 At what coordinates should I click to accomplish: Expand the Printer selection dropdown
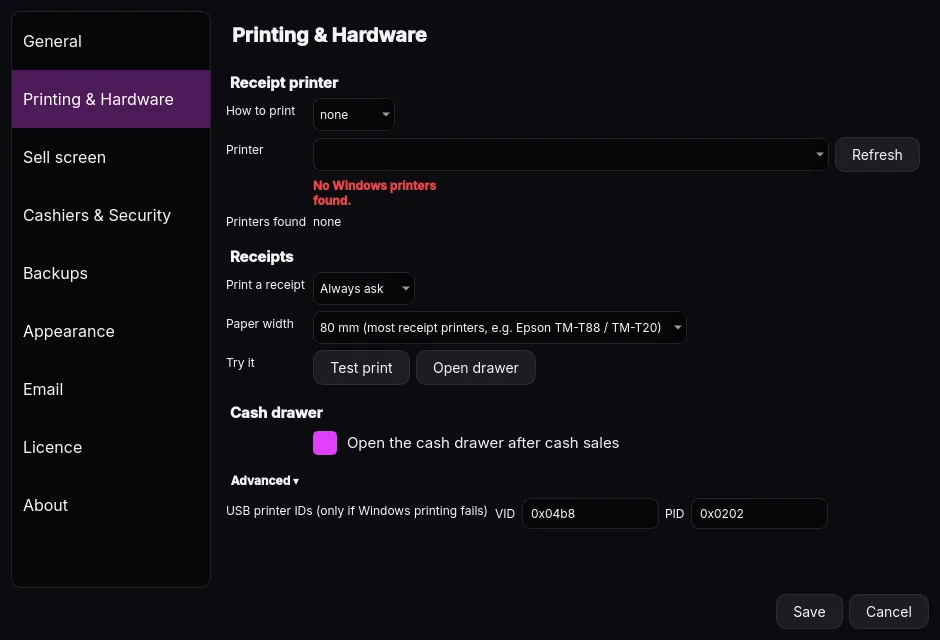pos(571,155)
